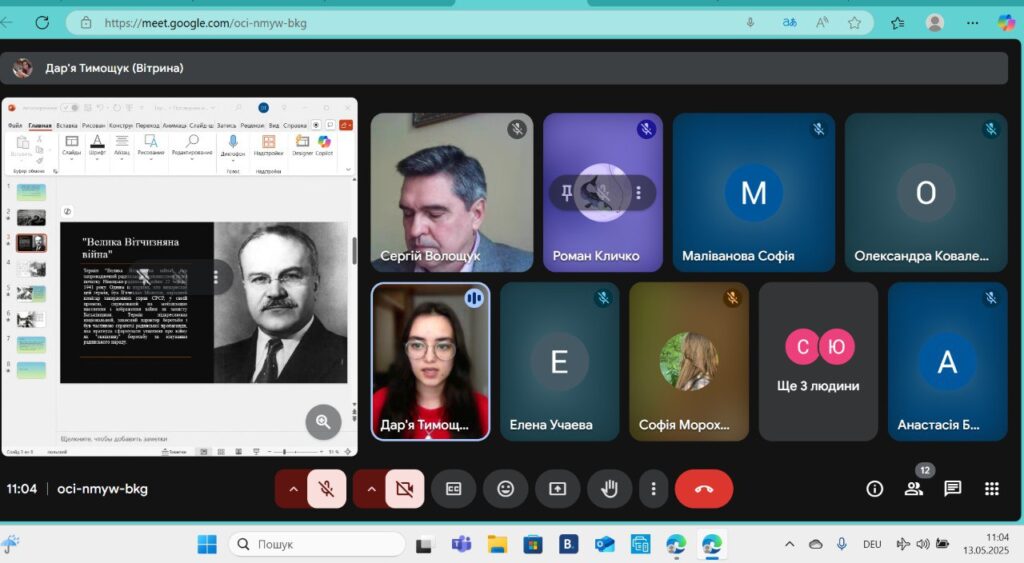Turn the camera on
The width and height of the screenshot is (1024, 563).
point(404,489)
